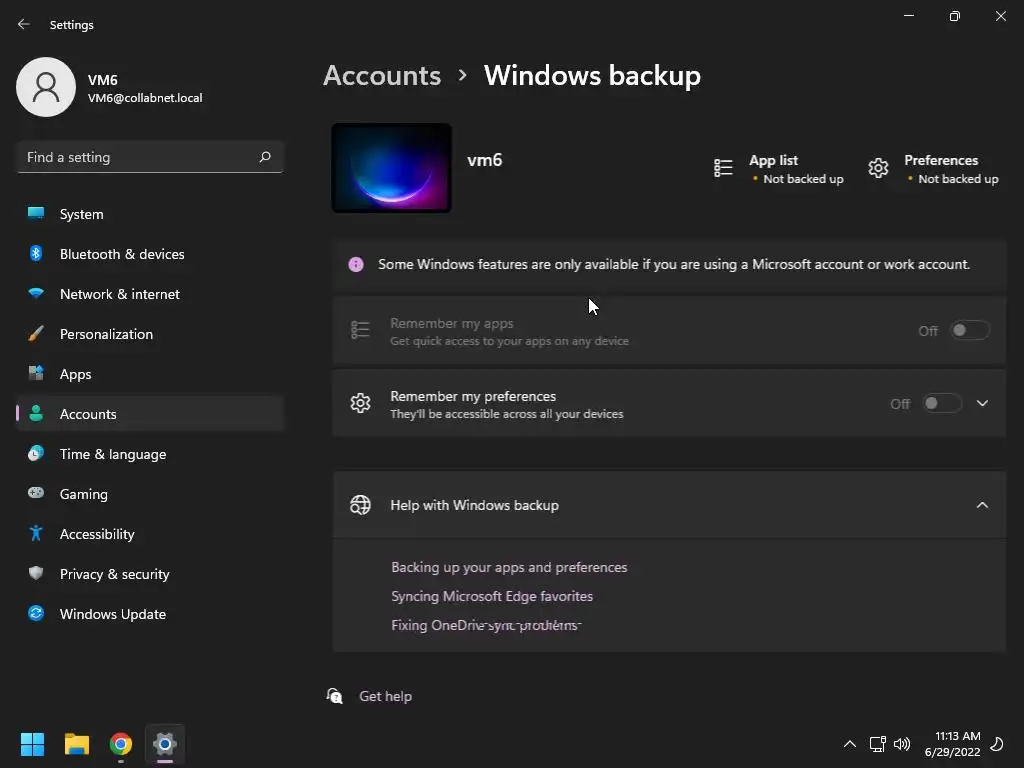Image resolution: width=1024 pixels, height=768 pixels.
Task: Select Personalization in the sidebar
Action: (106, 334)
